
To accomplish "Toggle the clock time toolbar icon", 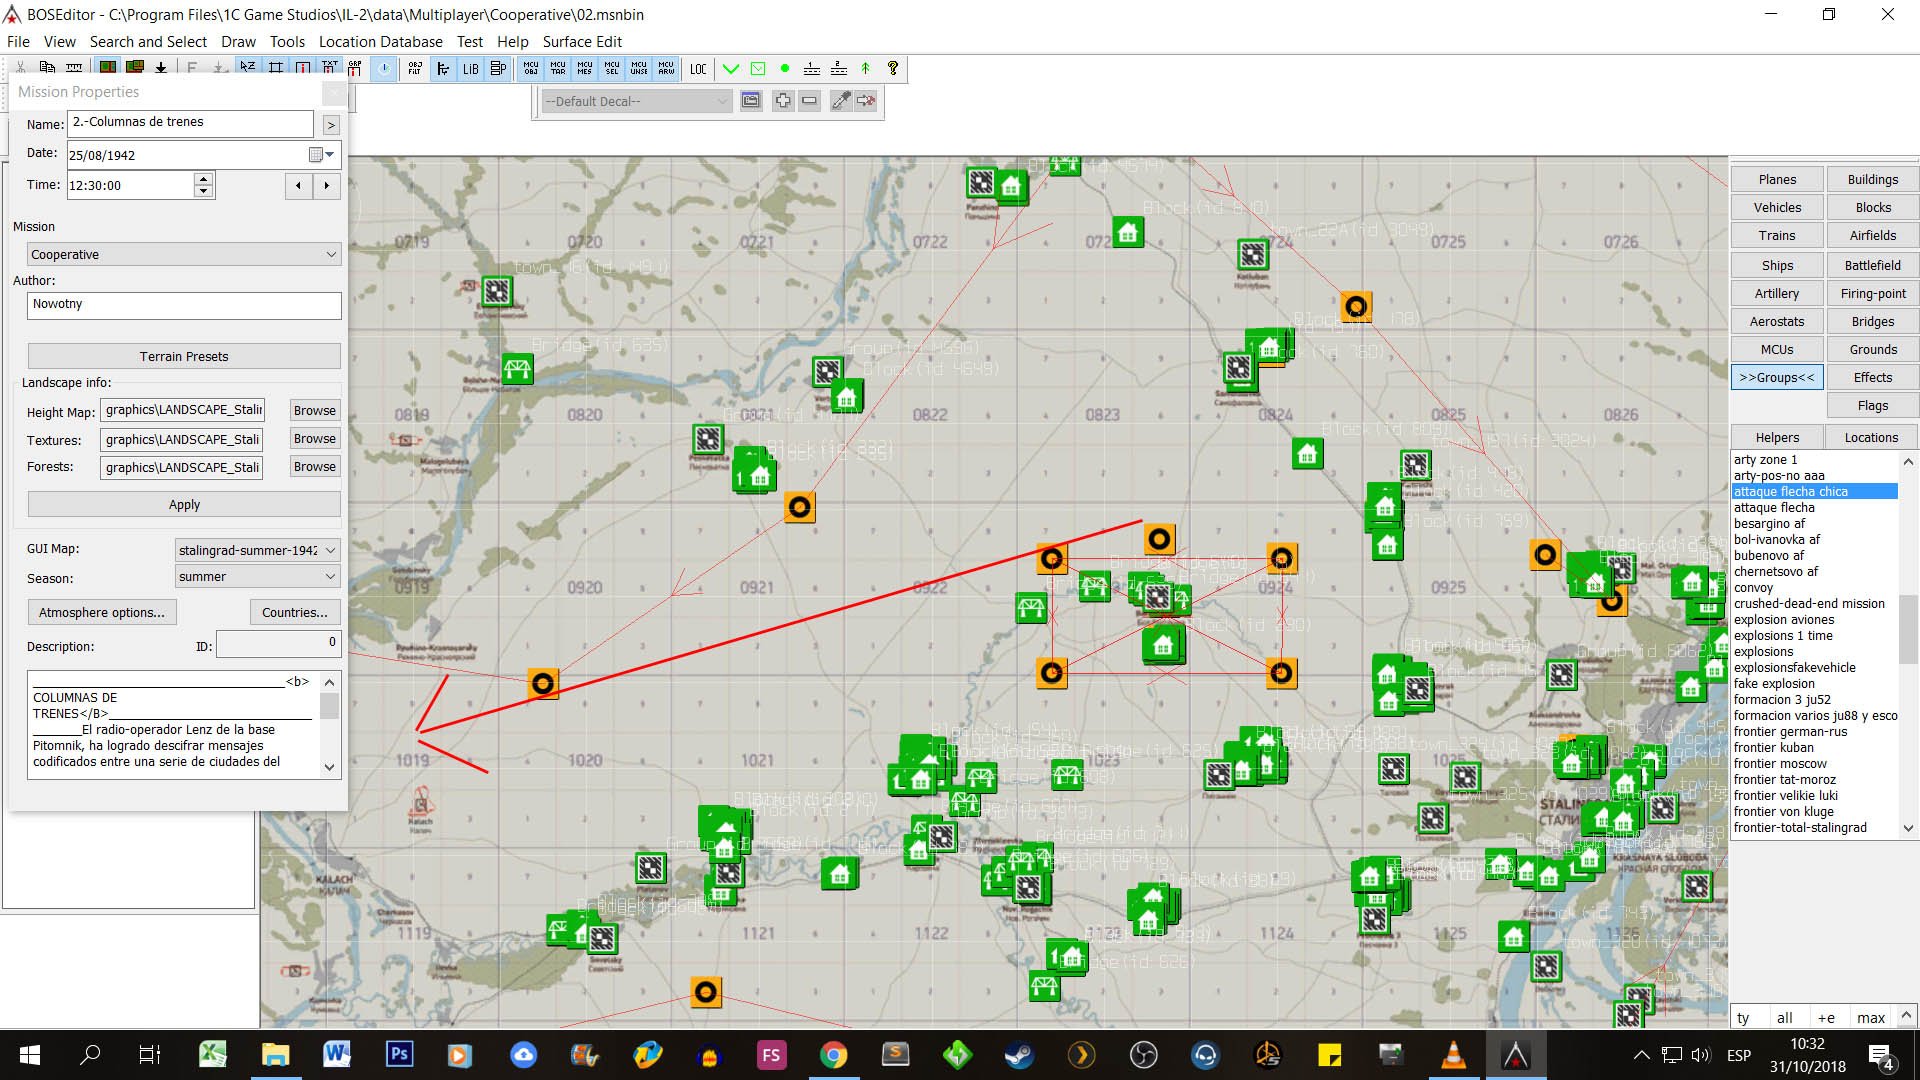I will [384, 68].
